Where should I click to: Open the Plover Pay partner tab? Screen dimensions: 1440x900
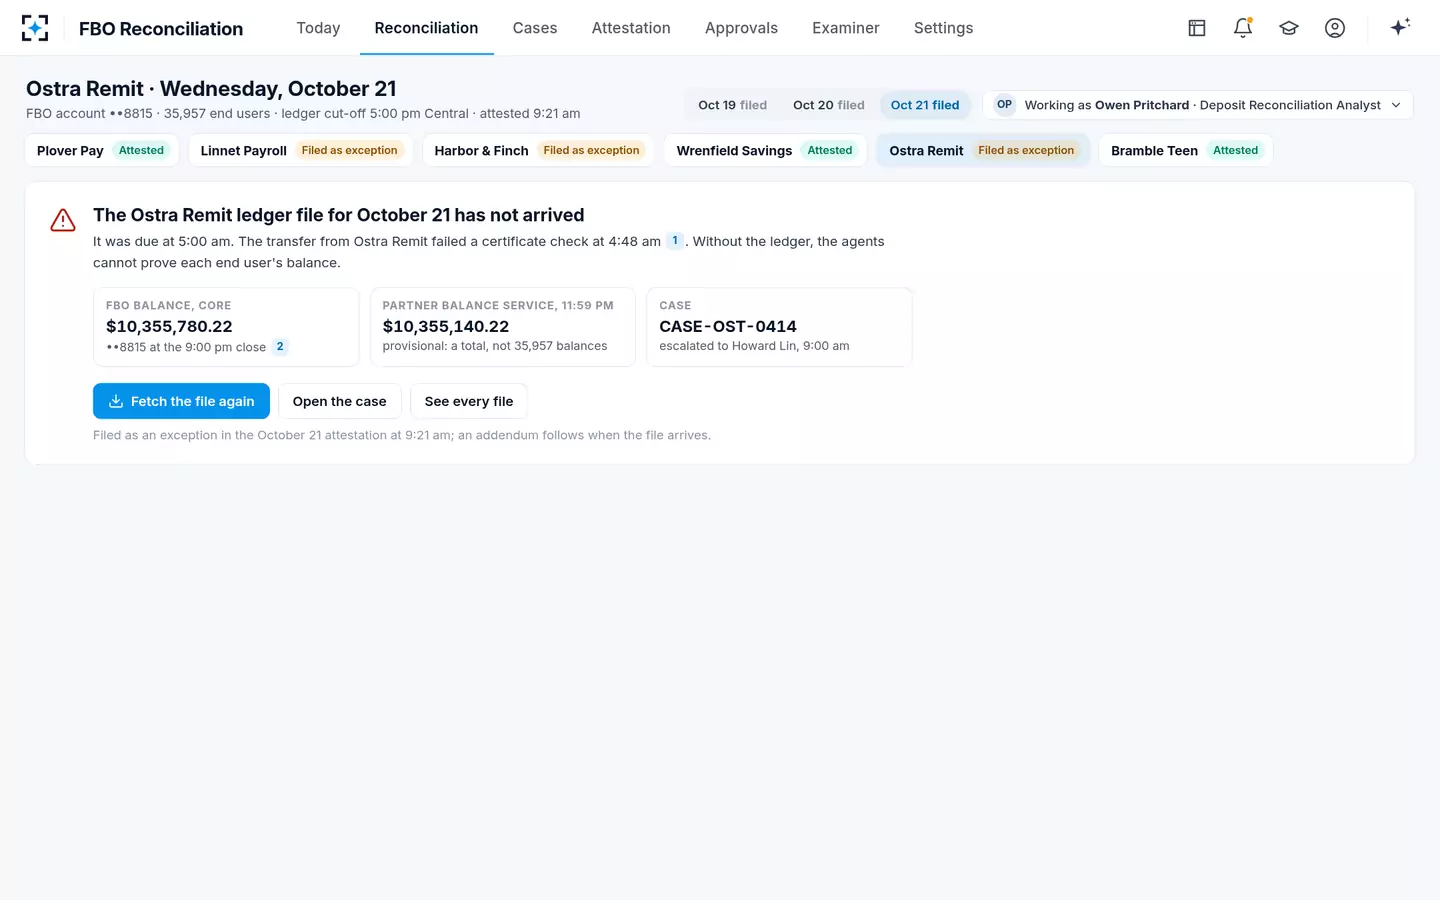click(x=102, y=150)
